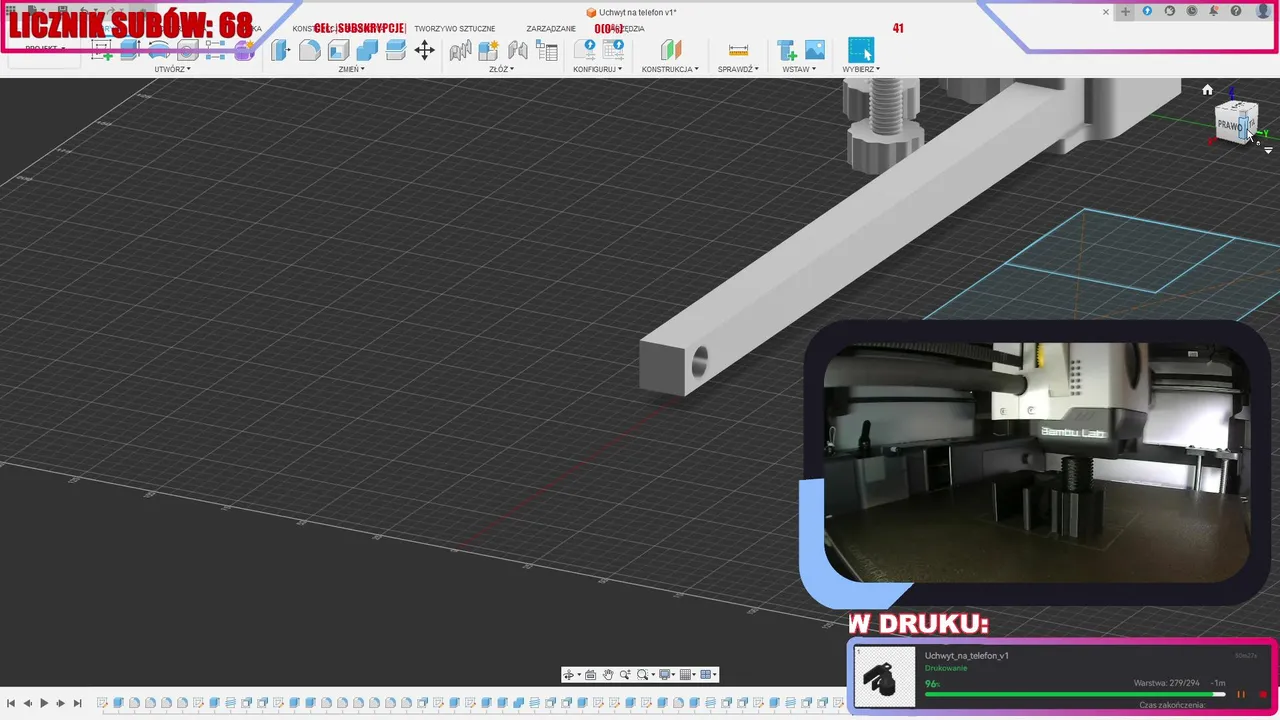This screenshot has width=1280, height=720.
Task: Click the blue extensions/update icon in title bar
Action: pos(1147,11)
